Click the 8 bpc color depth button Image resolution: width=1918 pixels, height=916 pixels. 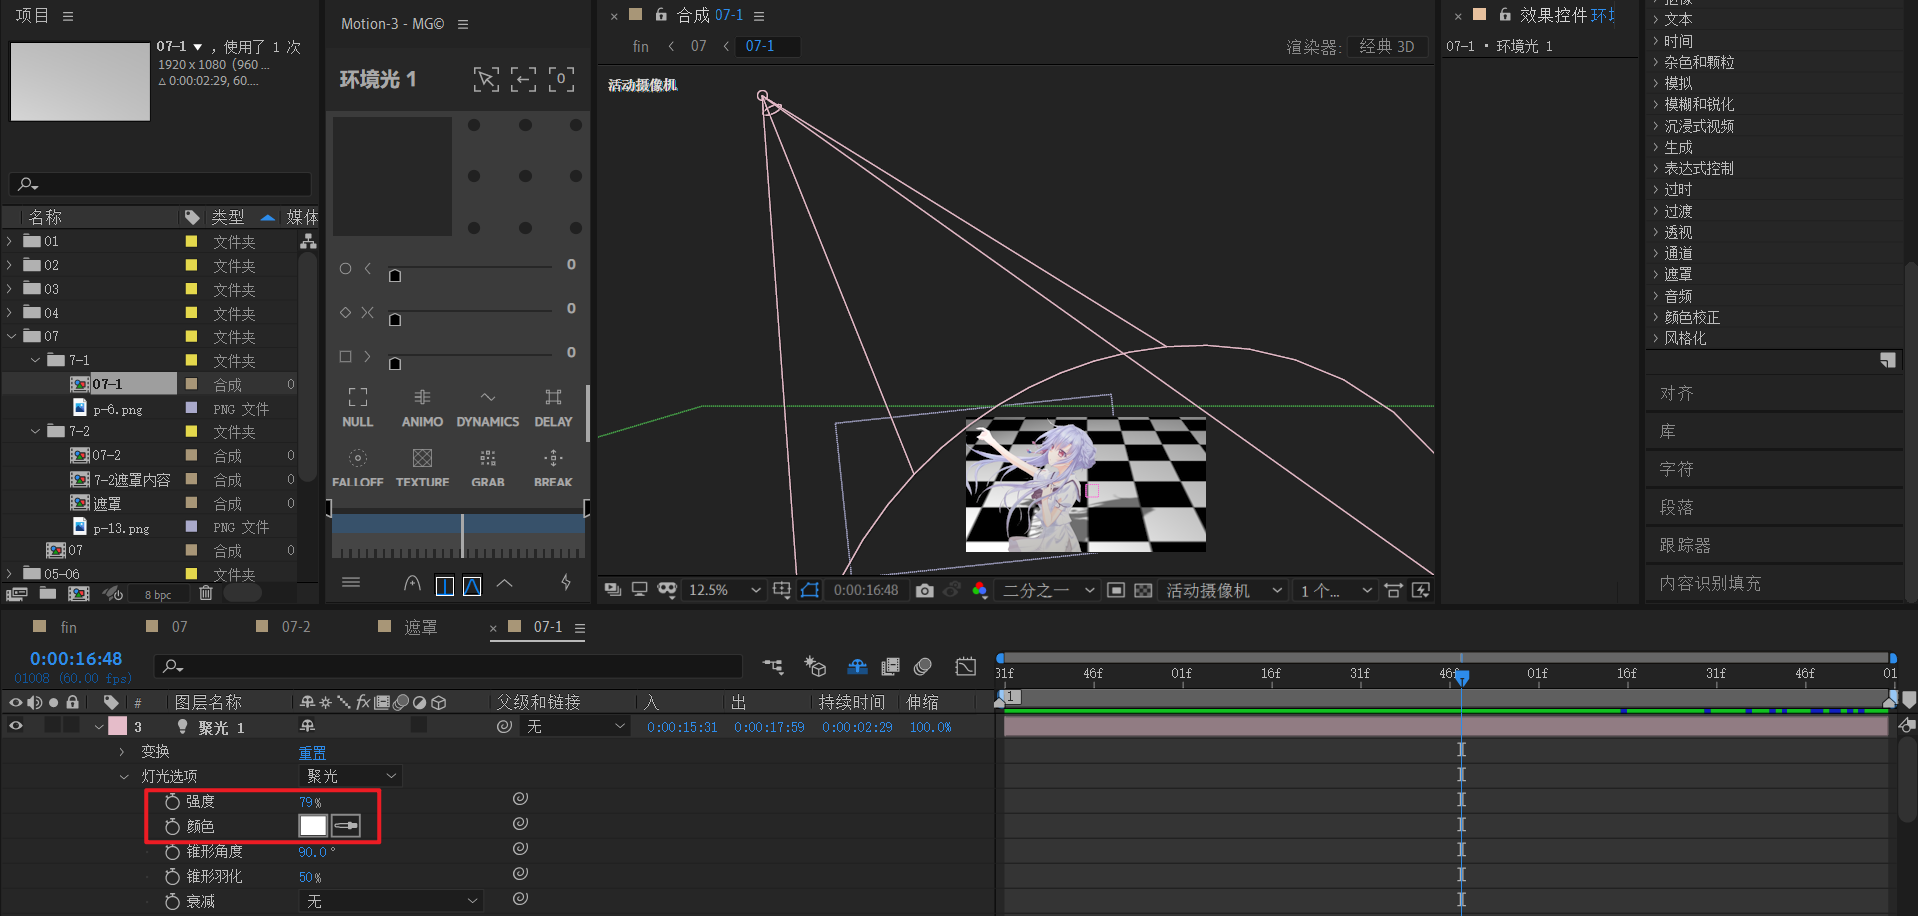[158, 594]
